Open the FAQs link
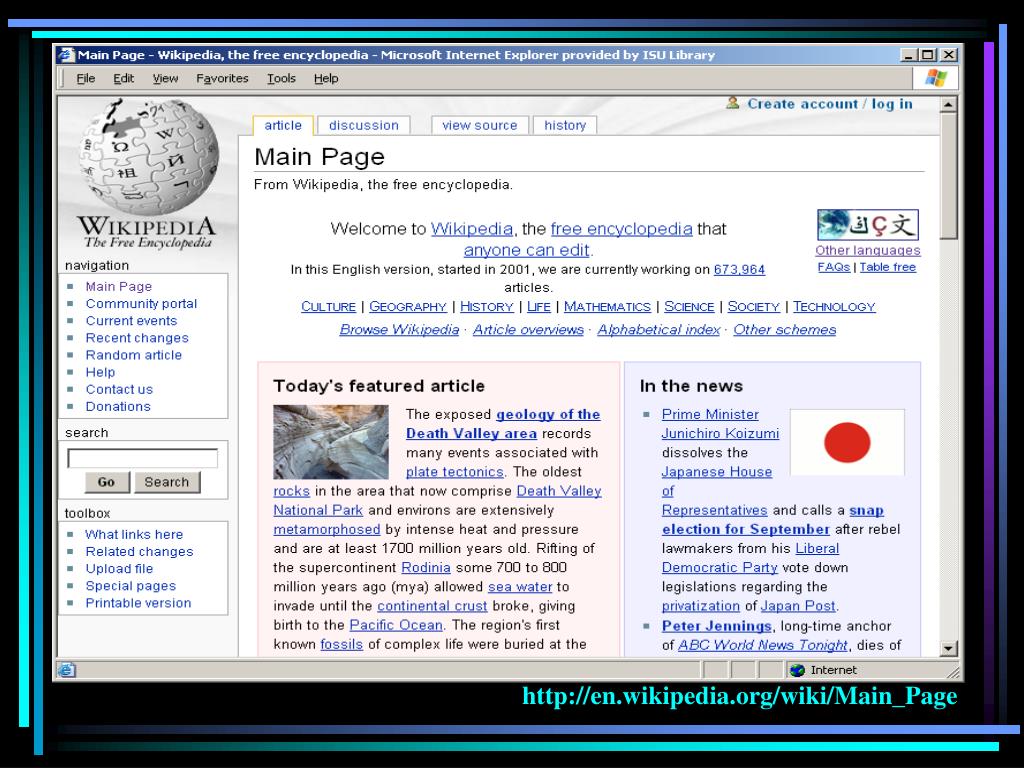This screenshot has width=1024, height=768. click(834, 267)
